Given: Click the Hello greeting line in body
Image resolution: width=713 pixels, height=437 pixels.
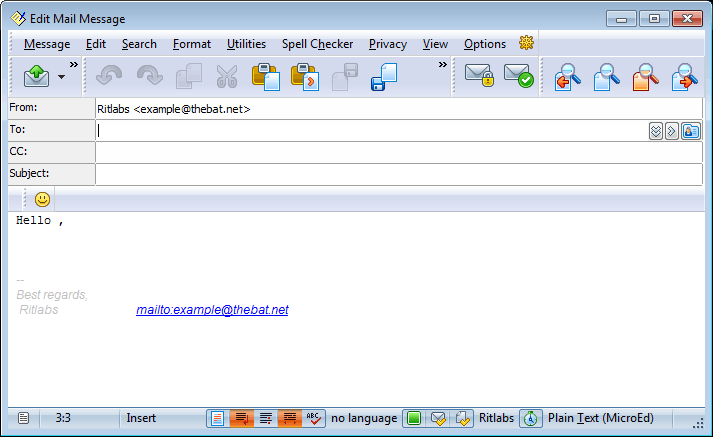Looking at the screenshot, I should point(40,221).
